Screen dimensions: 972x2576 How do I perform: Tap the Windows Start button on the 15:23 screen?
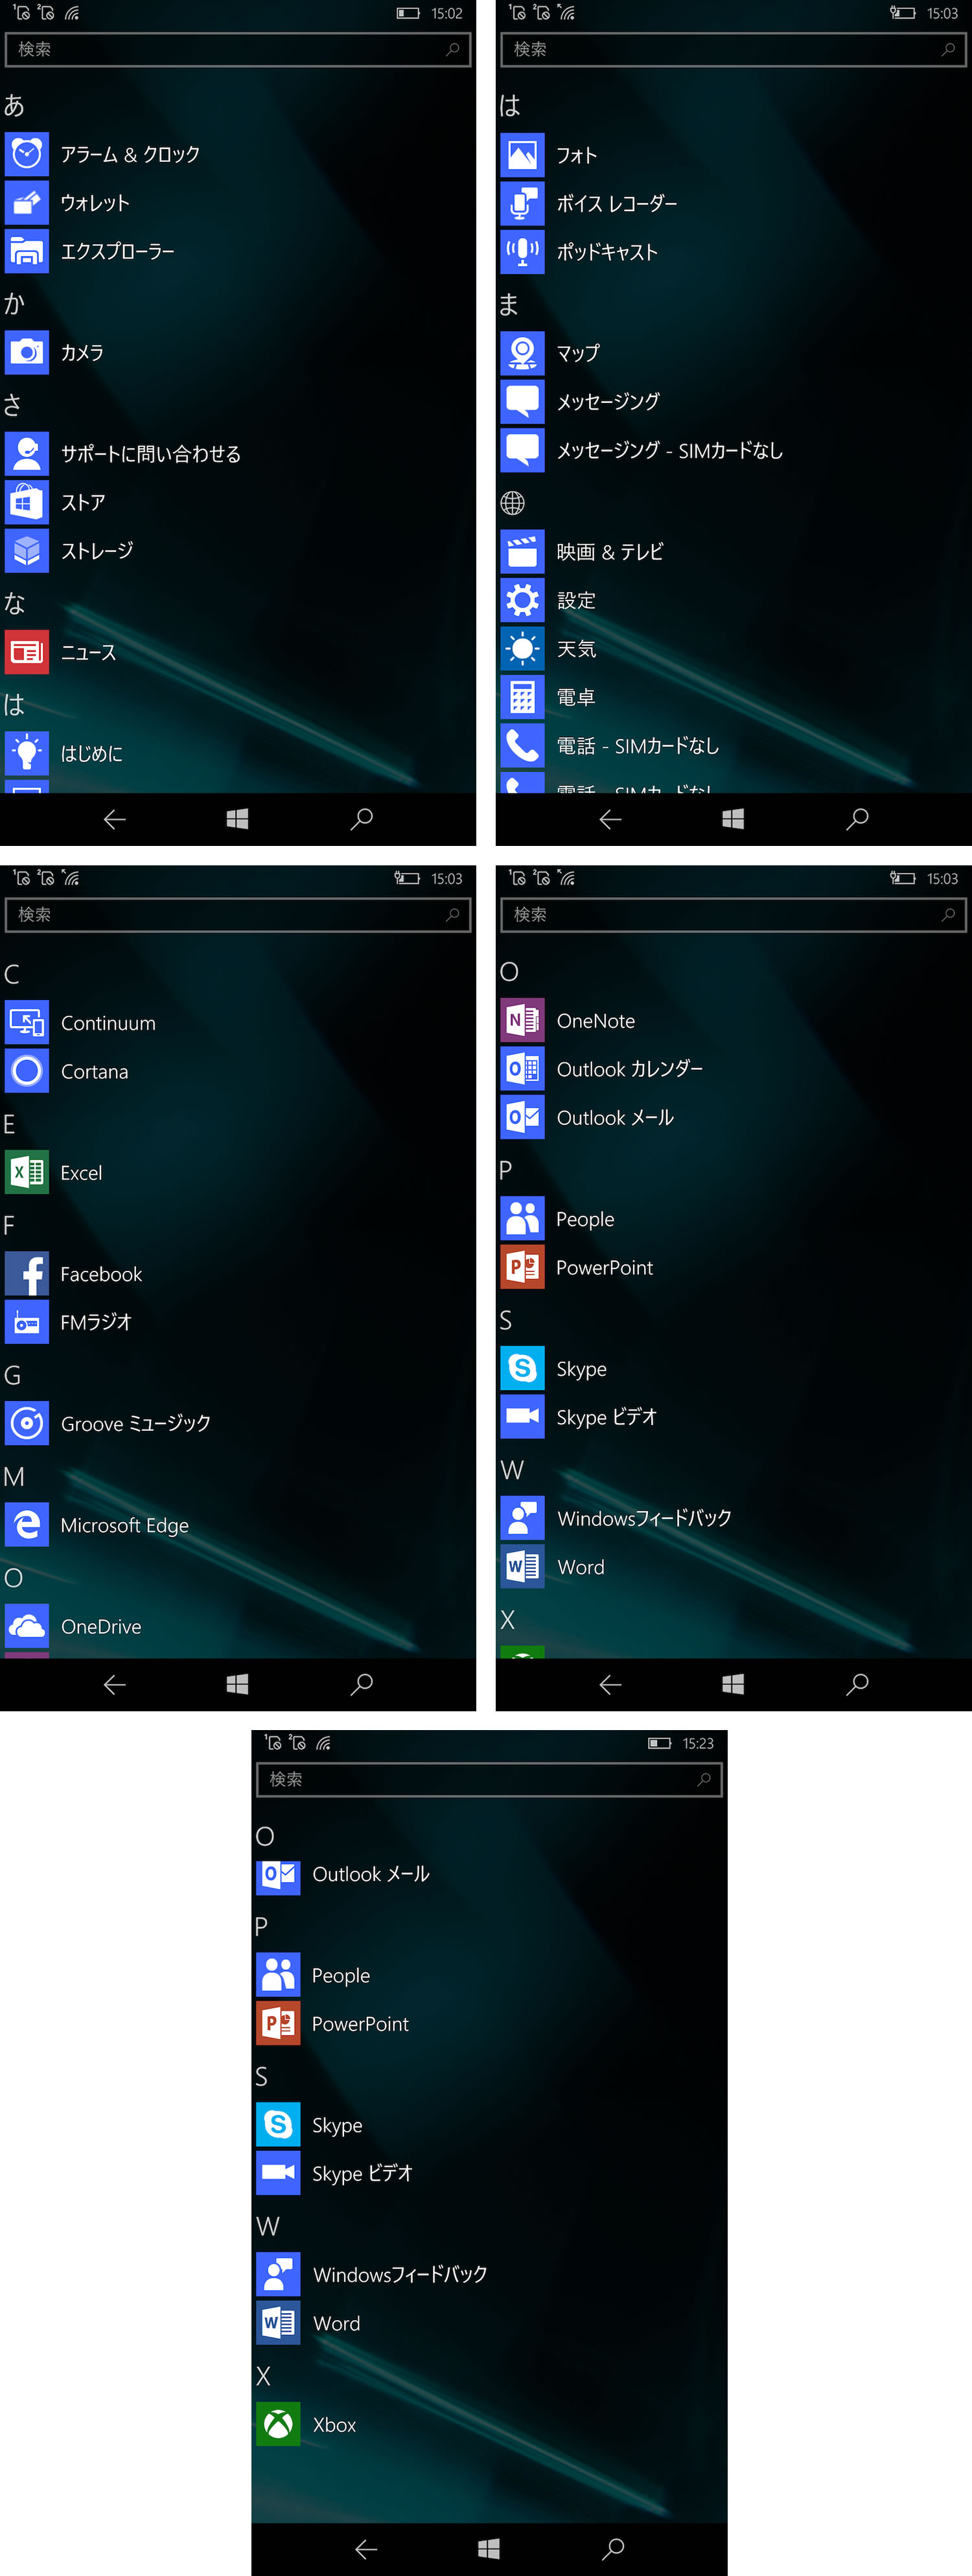point(489,2549)
